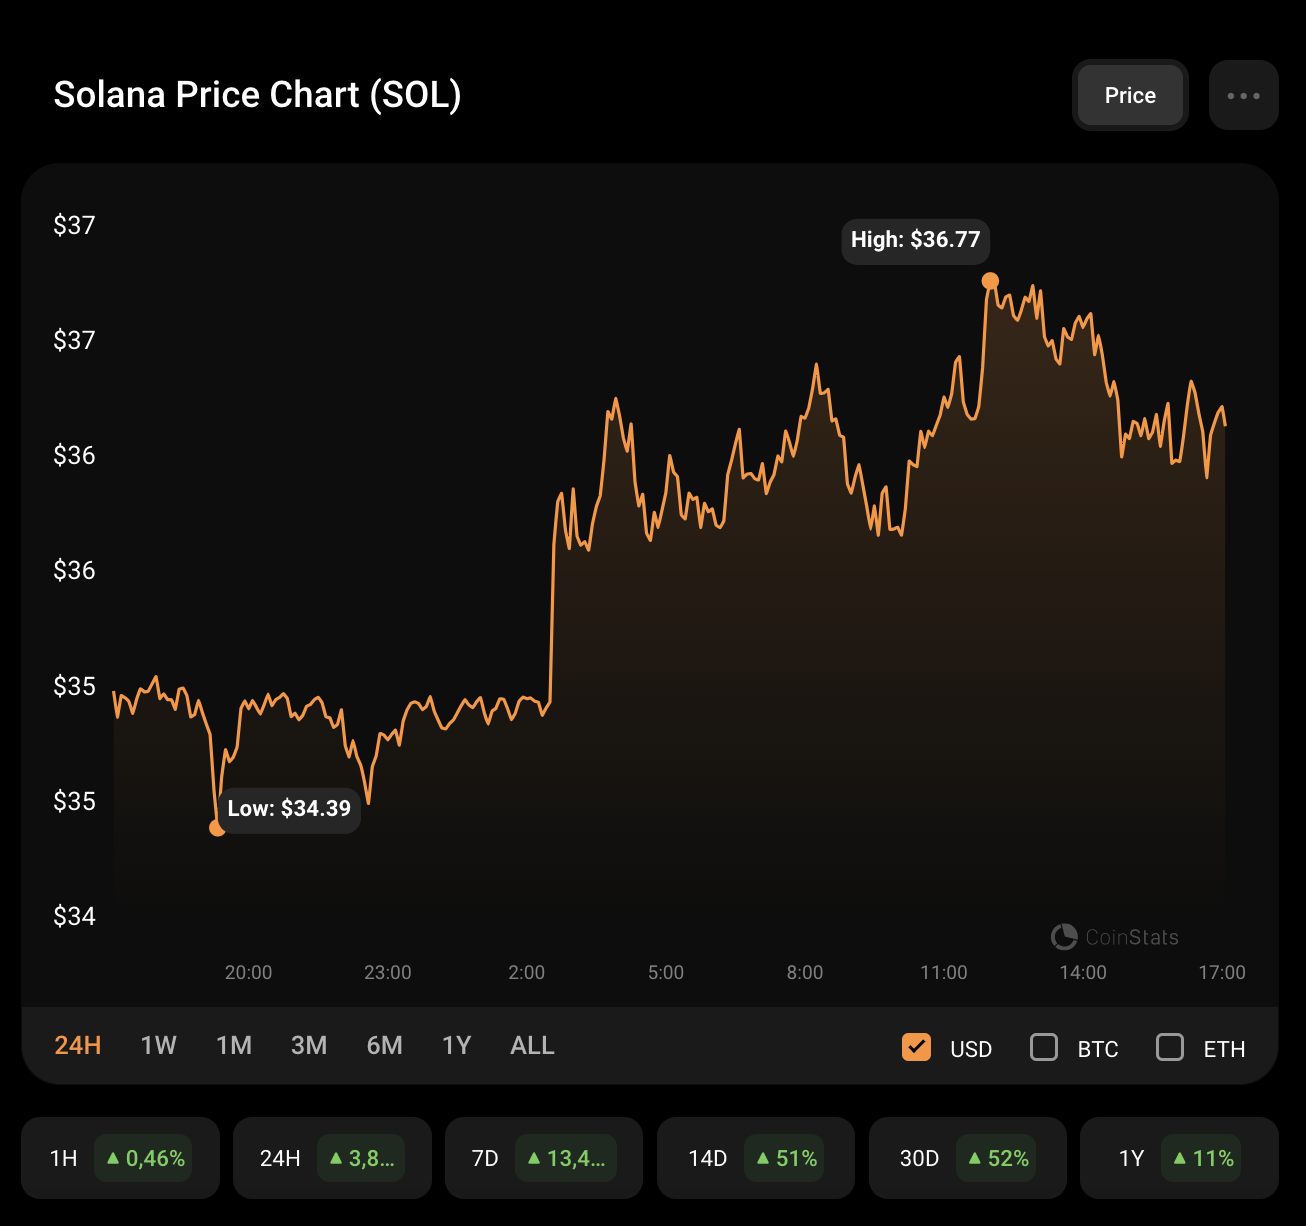The height and width of the screenshot is (1226, 1306).
Task: Open the 14D 51% change card
Action: [756, 1158]
